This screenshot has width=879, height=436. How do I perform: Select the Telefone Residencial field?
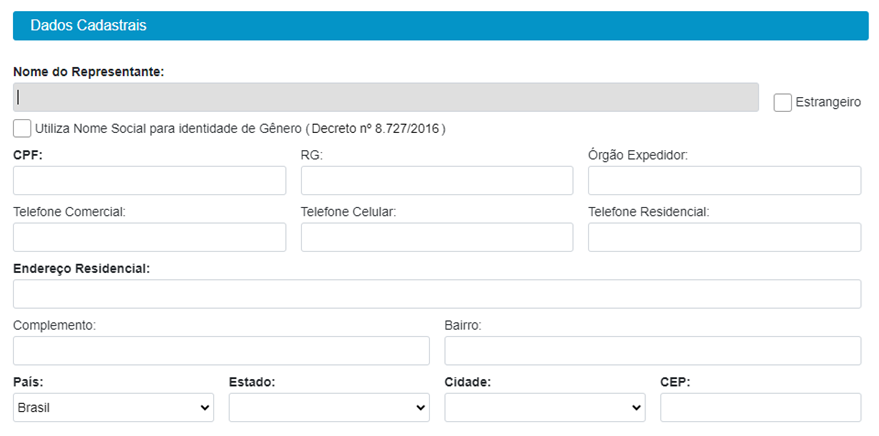(724, 237)
